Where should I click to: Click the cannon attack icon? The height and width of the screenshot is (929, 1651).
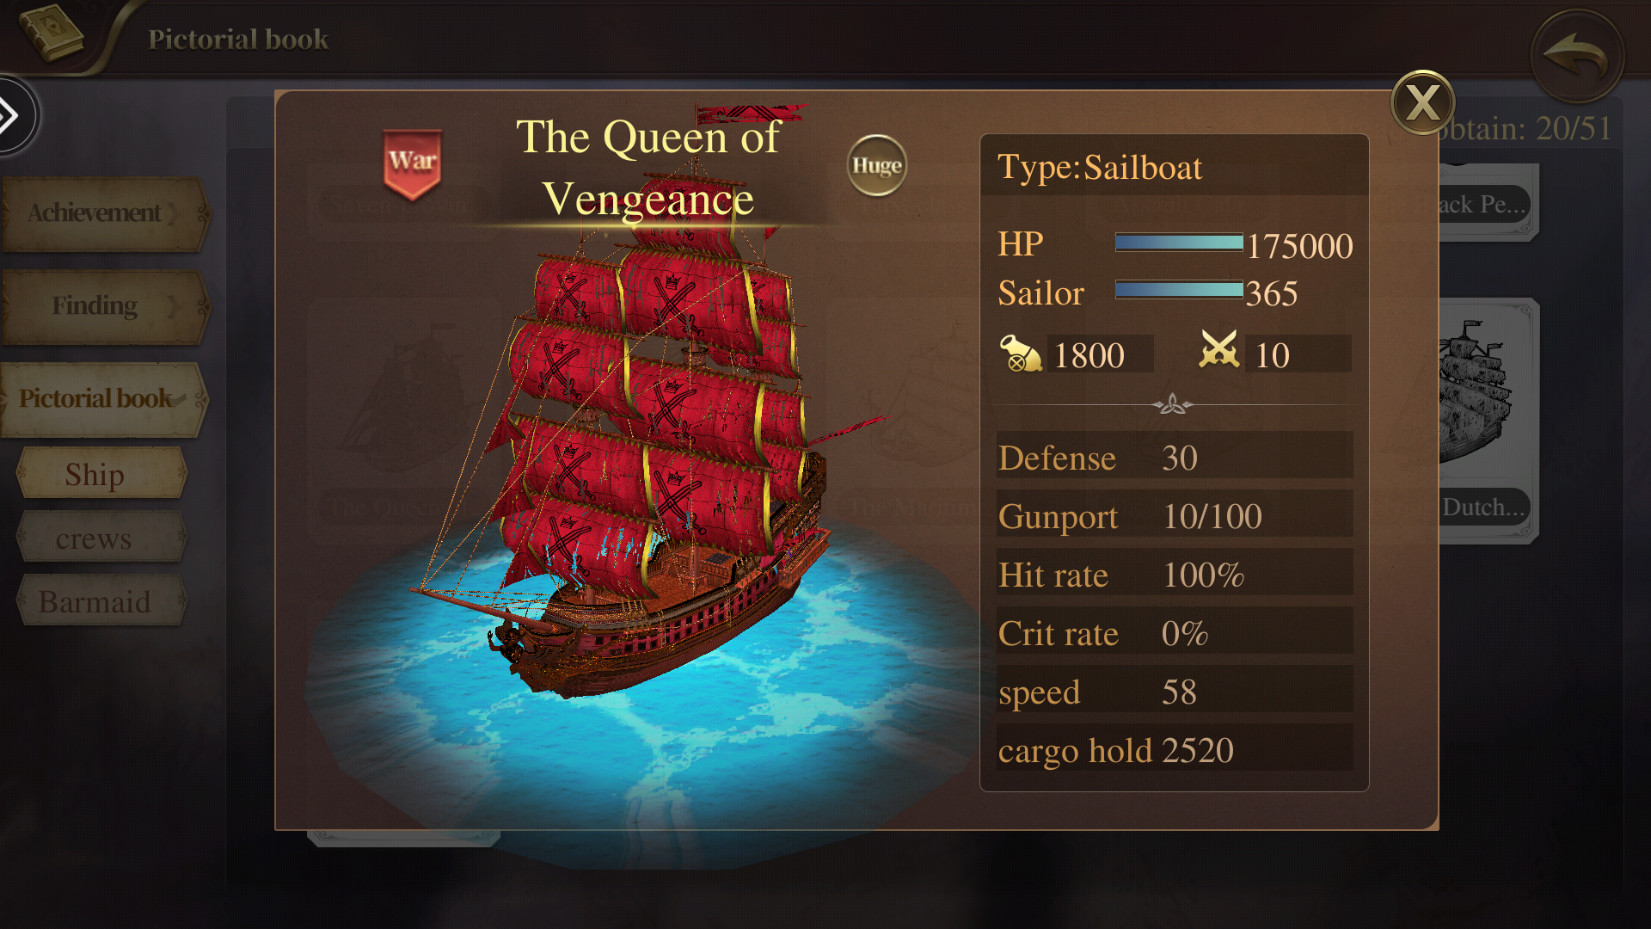[1020, 354]
